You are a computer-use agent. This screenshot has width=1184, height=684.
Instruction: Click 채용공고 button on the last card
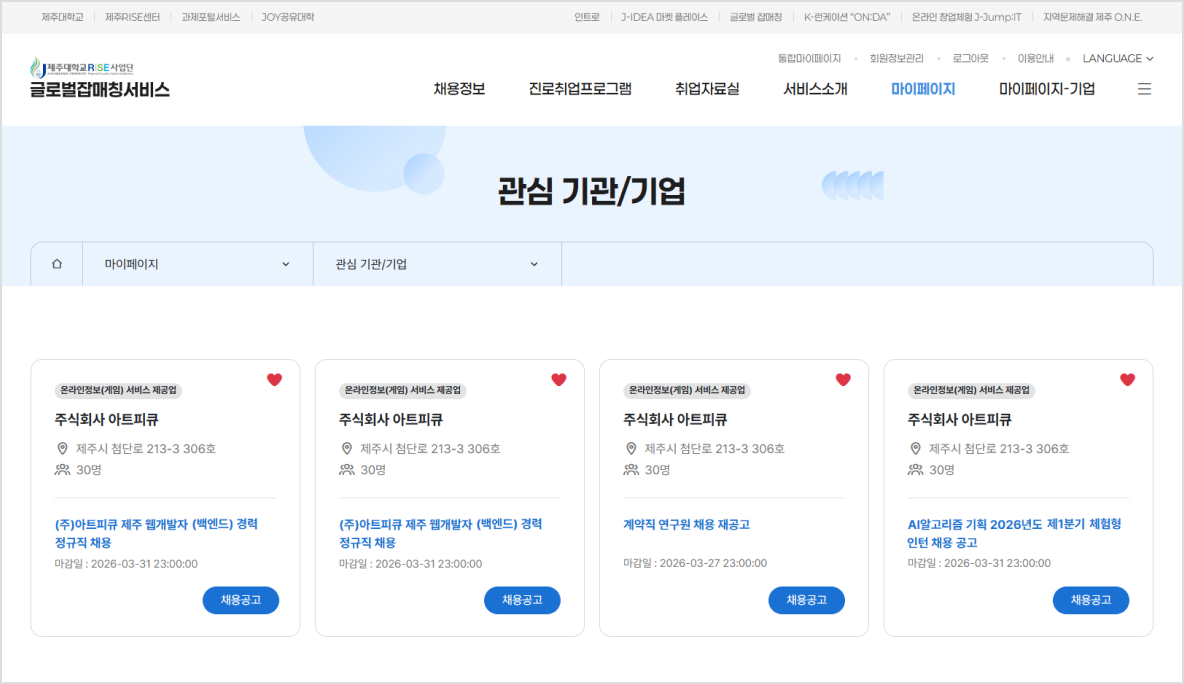pos(1090,600)
